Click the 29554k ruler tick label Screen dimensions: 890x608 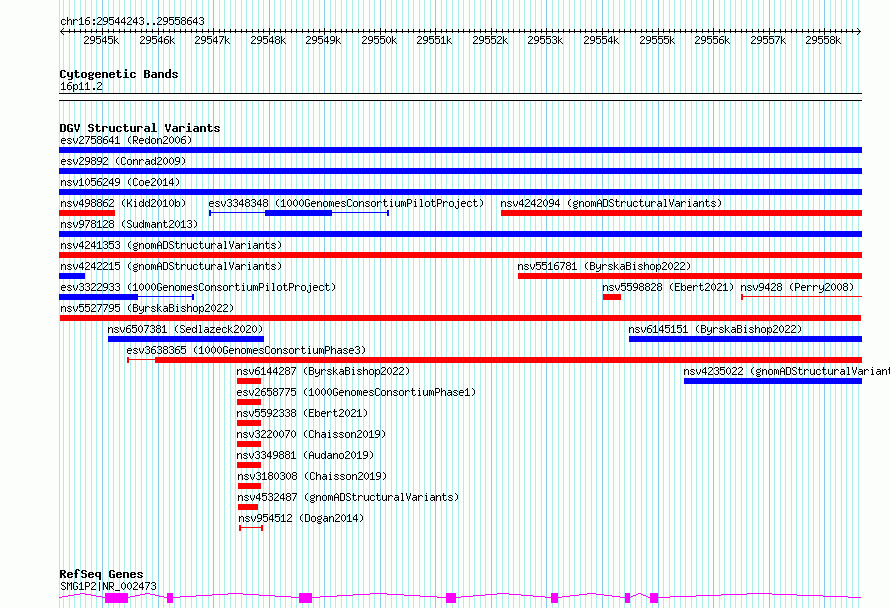tap(601, 40)
